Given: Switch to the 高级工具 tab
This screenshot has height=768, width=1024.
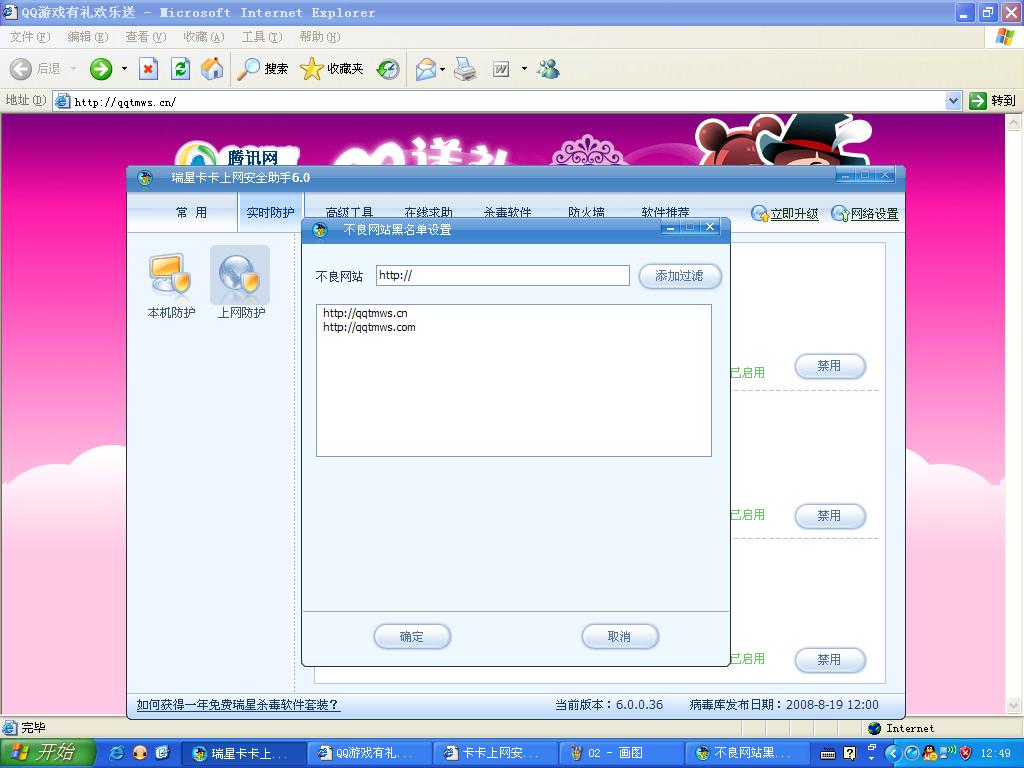Looking at the screenshot, I should (x=349, y=212).
